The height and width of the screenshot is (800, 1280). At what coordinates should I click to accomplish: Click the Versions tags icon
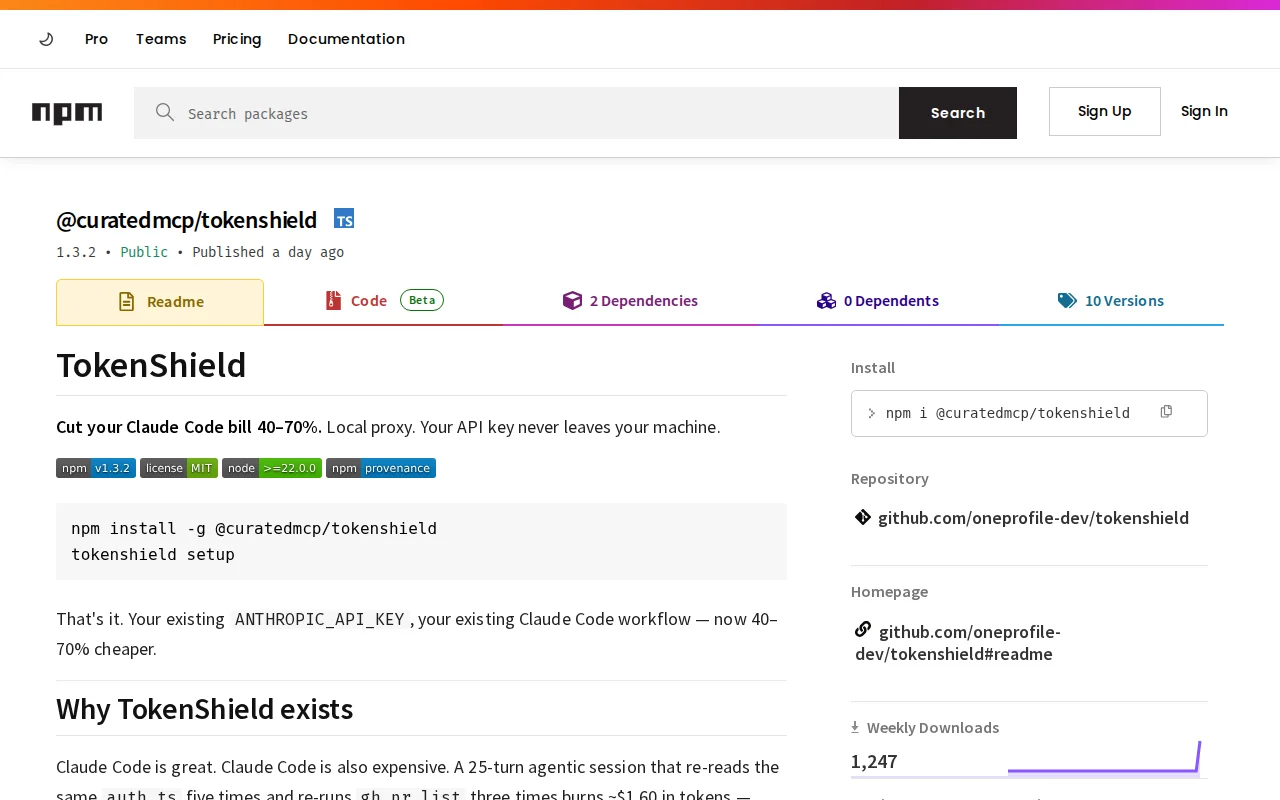pyautogui.click(x=1067, y=301)
